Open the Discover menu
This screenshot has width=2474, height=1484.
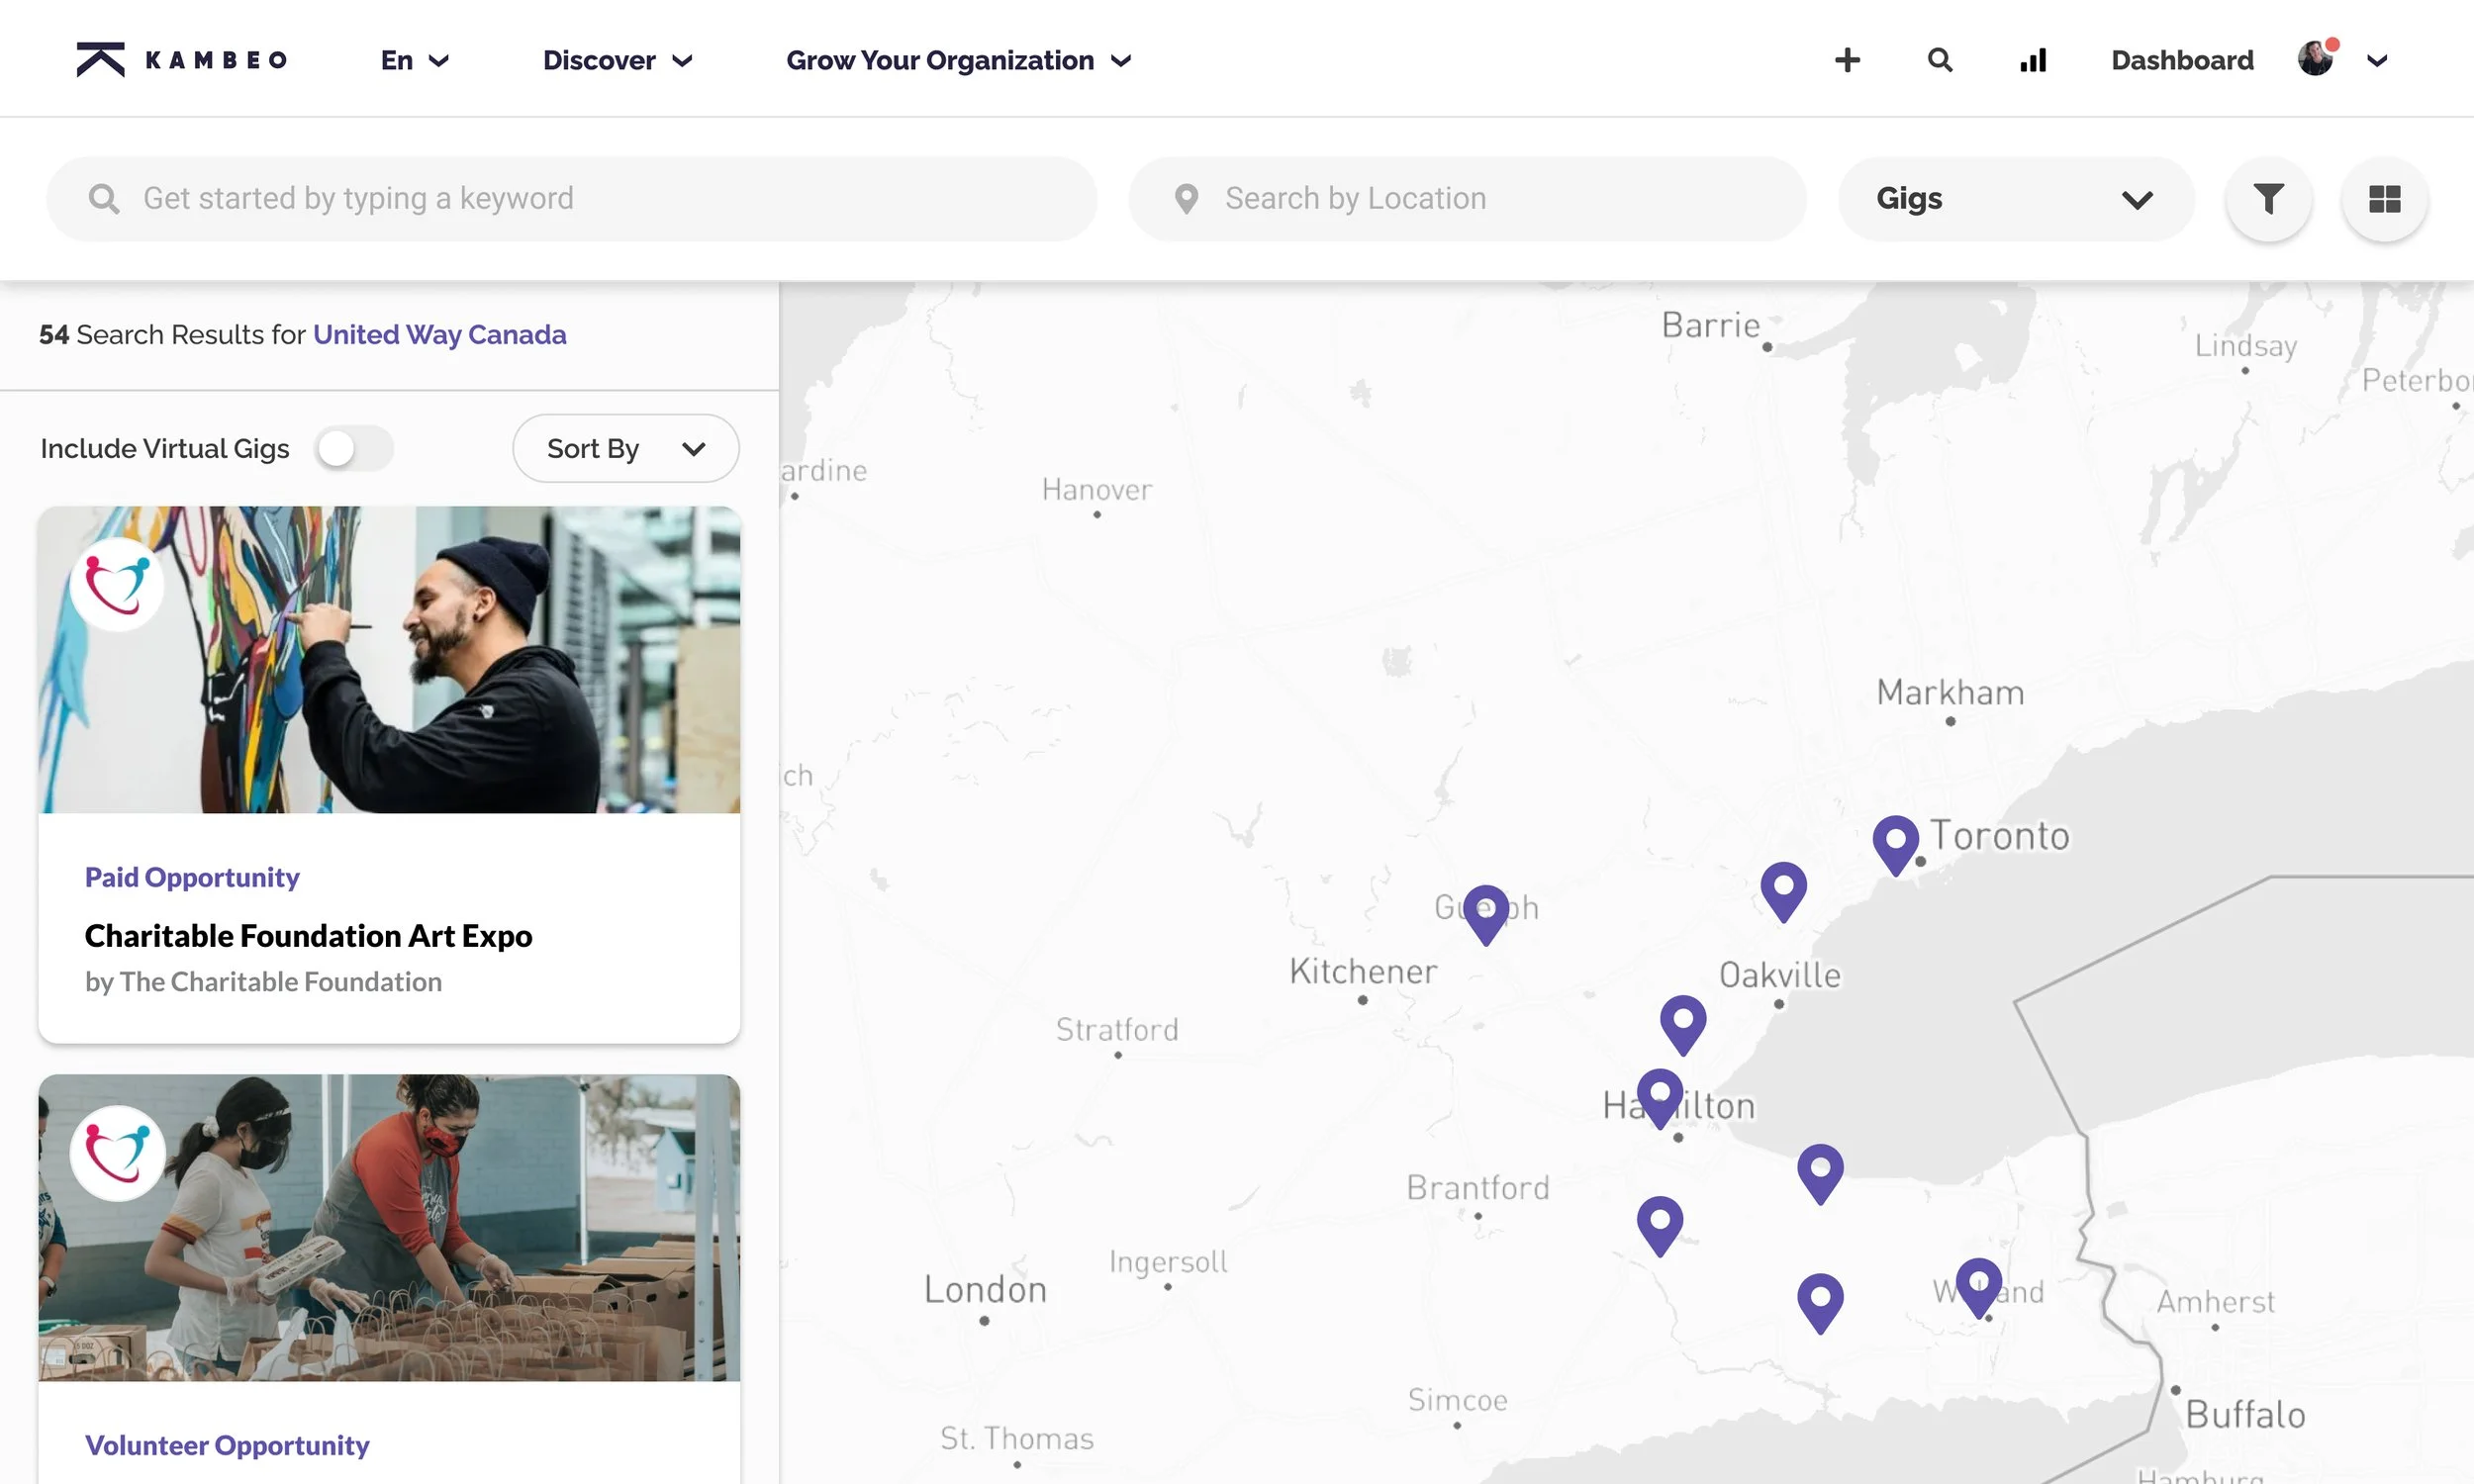(x=616, y=60)
